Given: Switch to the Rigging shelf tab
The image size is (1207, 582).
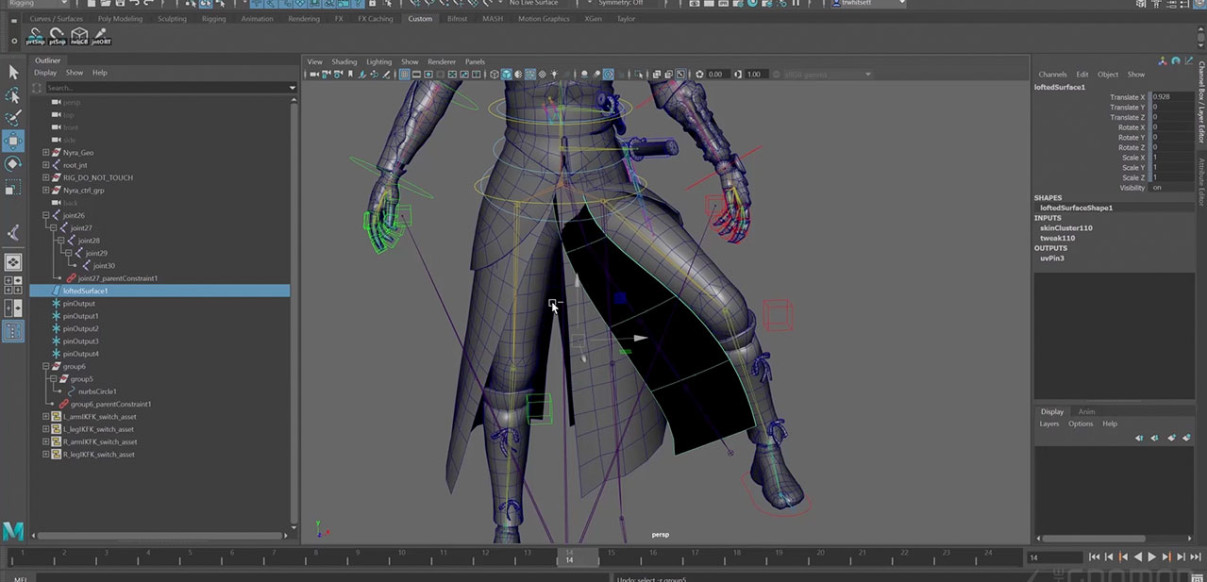Looking at the screenshot, I should pos(213,19).
